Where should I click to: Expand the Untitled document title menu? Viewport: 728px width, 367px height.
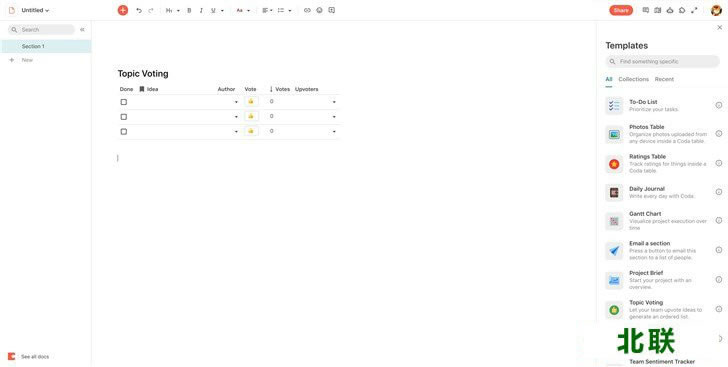coord(35,10)
